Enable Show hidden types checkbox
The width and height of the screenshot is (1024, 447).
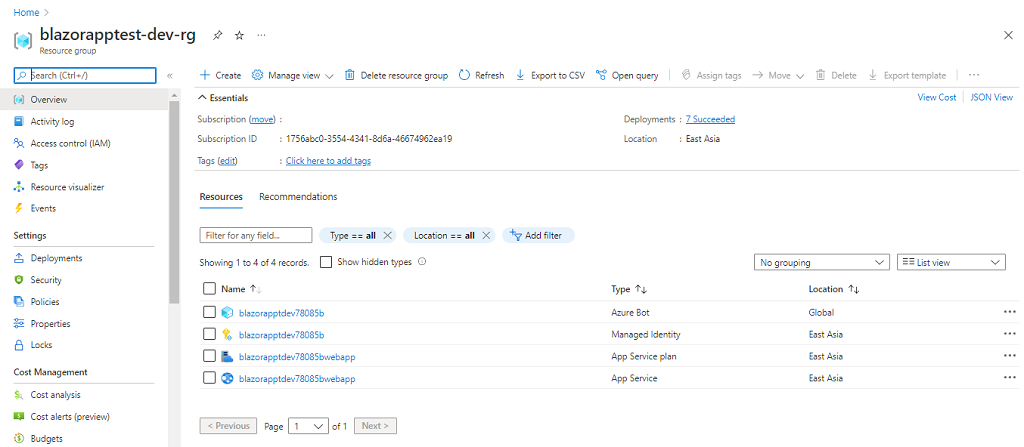(326, 262)
